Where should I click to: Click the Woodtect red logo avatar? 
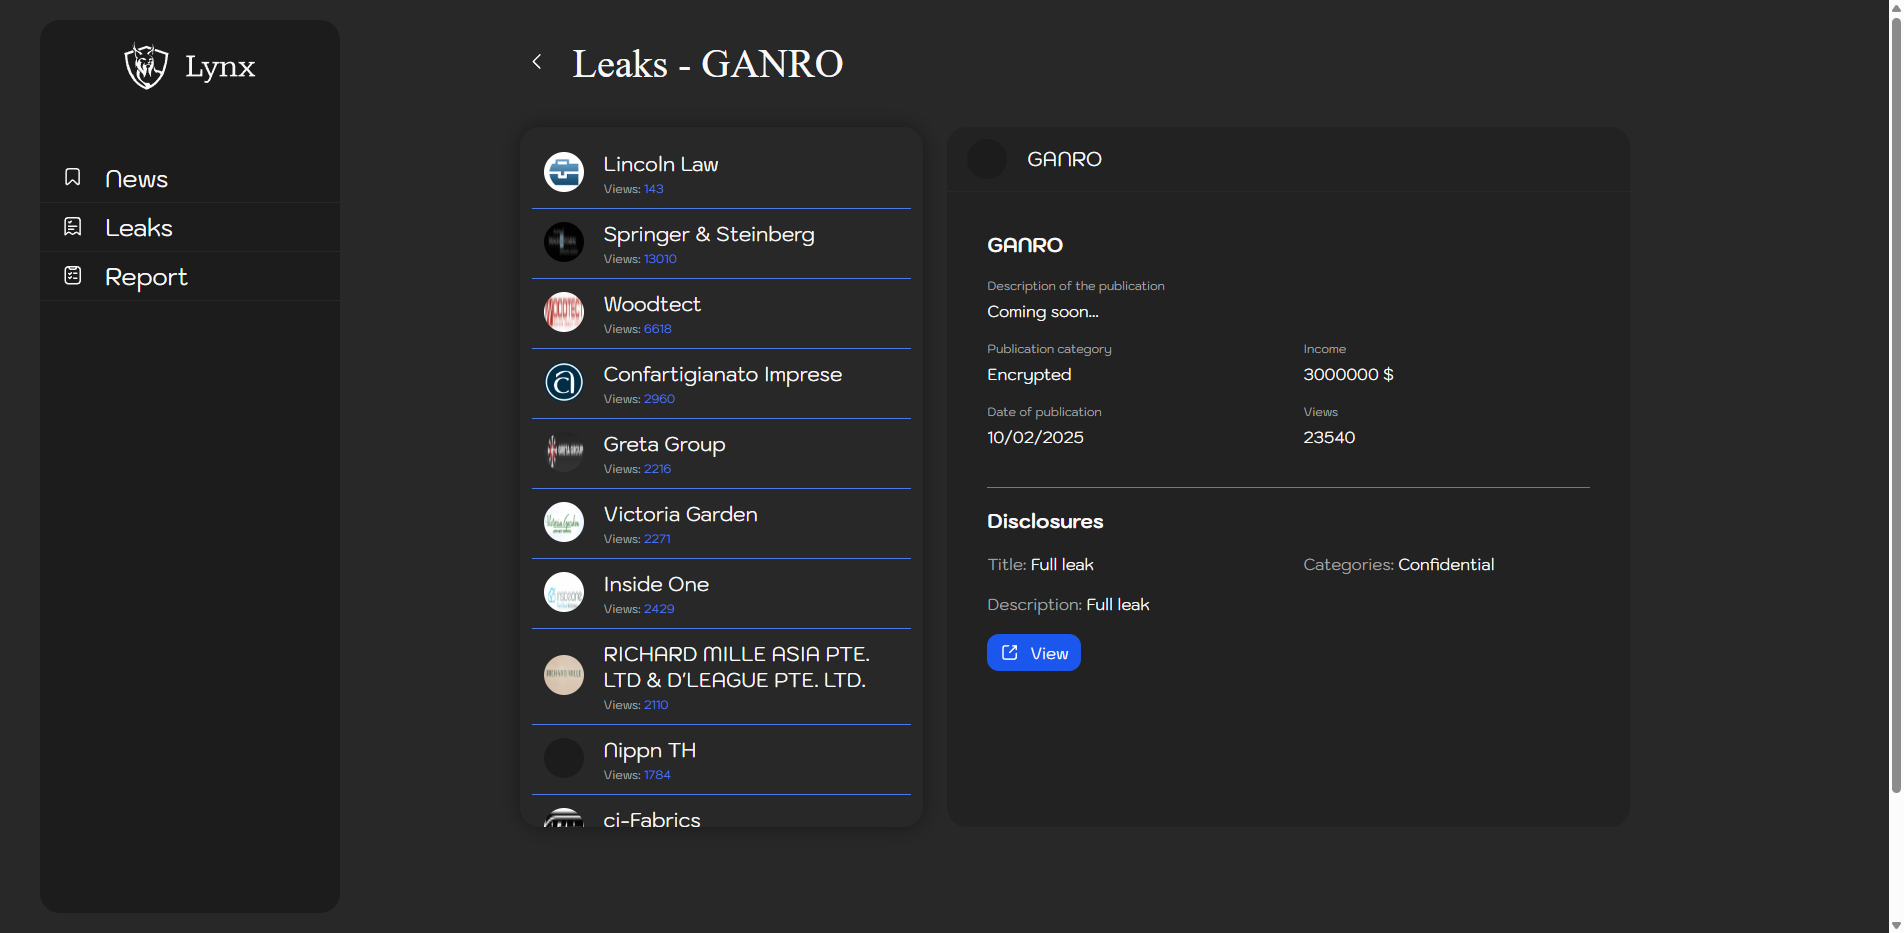pyautogui.click(x=564, y=312)
